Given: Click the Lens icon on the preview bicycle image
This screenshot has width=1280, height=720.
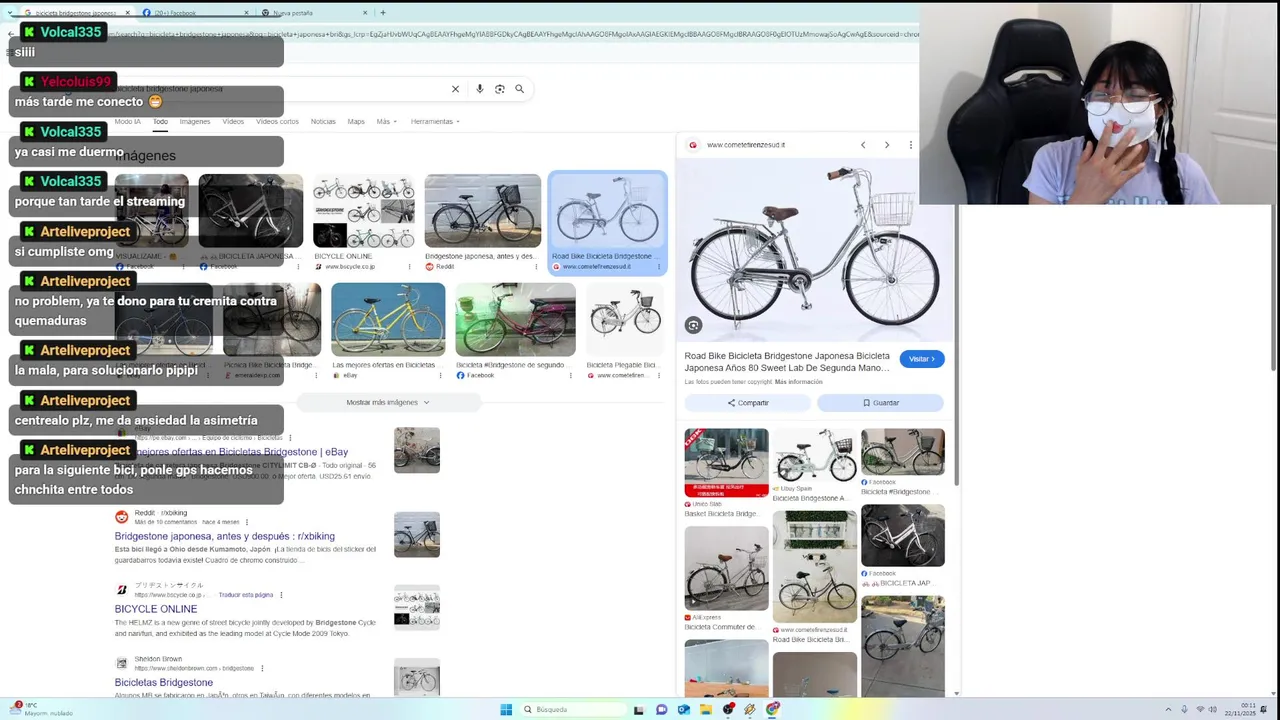Looking at the screenshot, I should coord(693,325).
